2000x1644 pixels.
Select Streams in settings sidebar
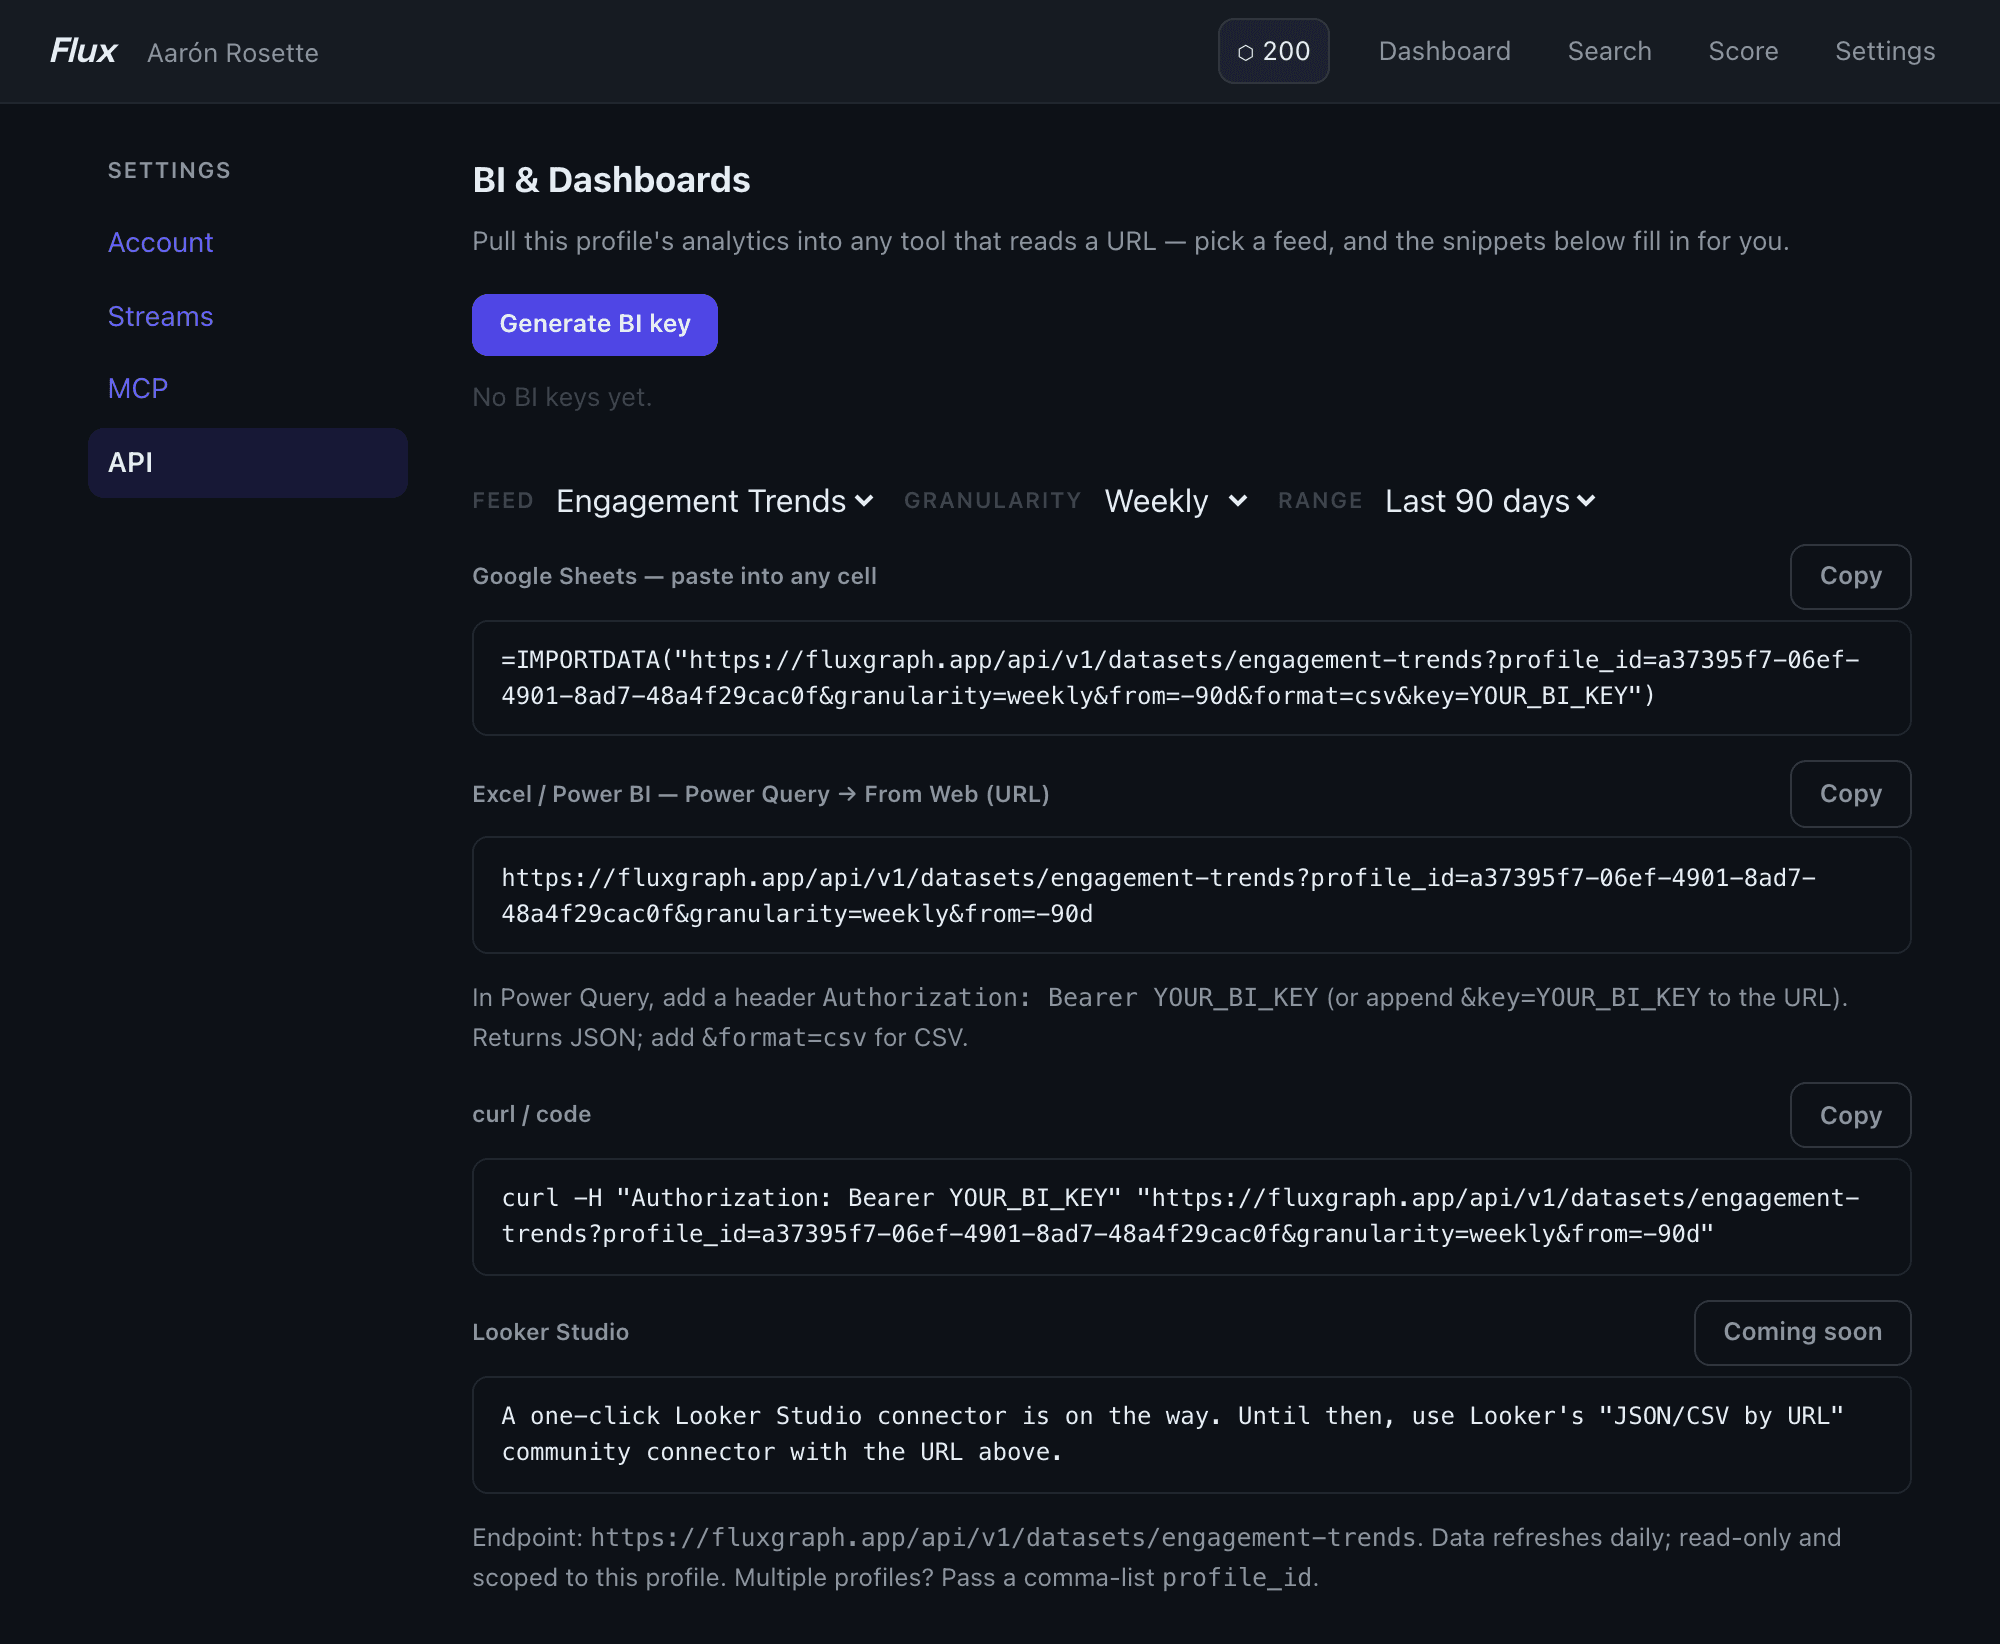160,316
